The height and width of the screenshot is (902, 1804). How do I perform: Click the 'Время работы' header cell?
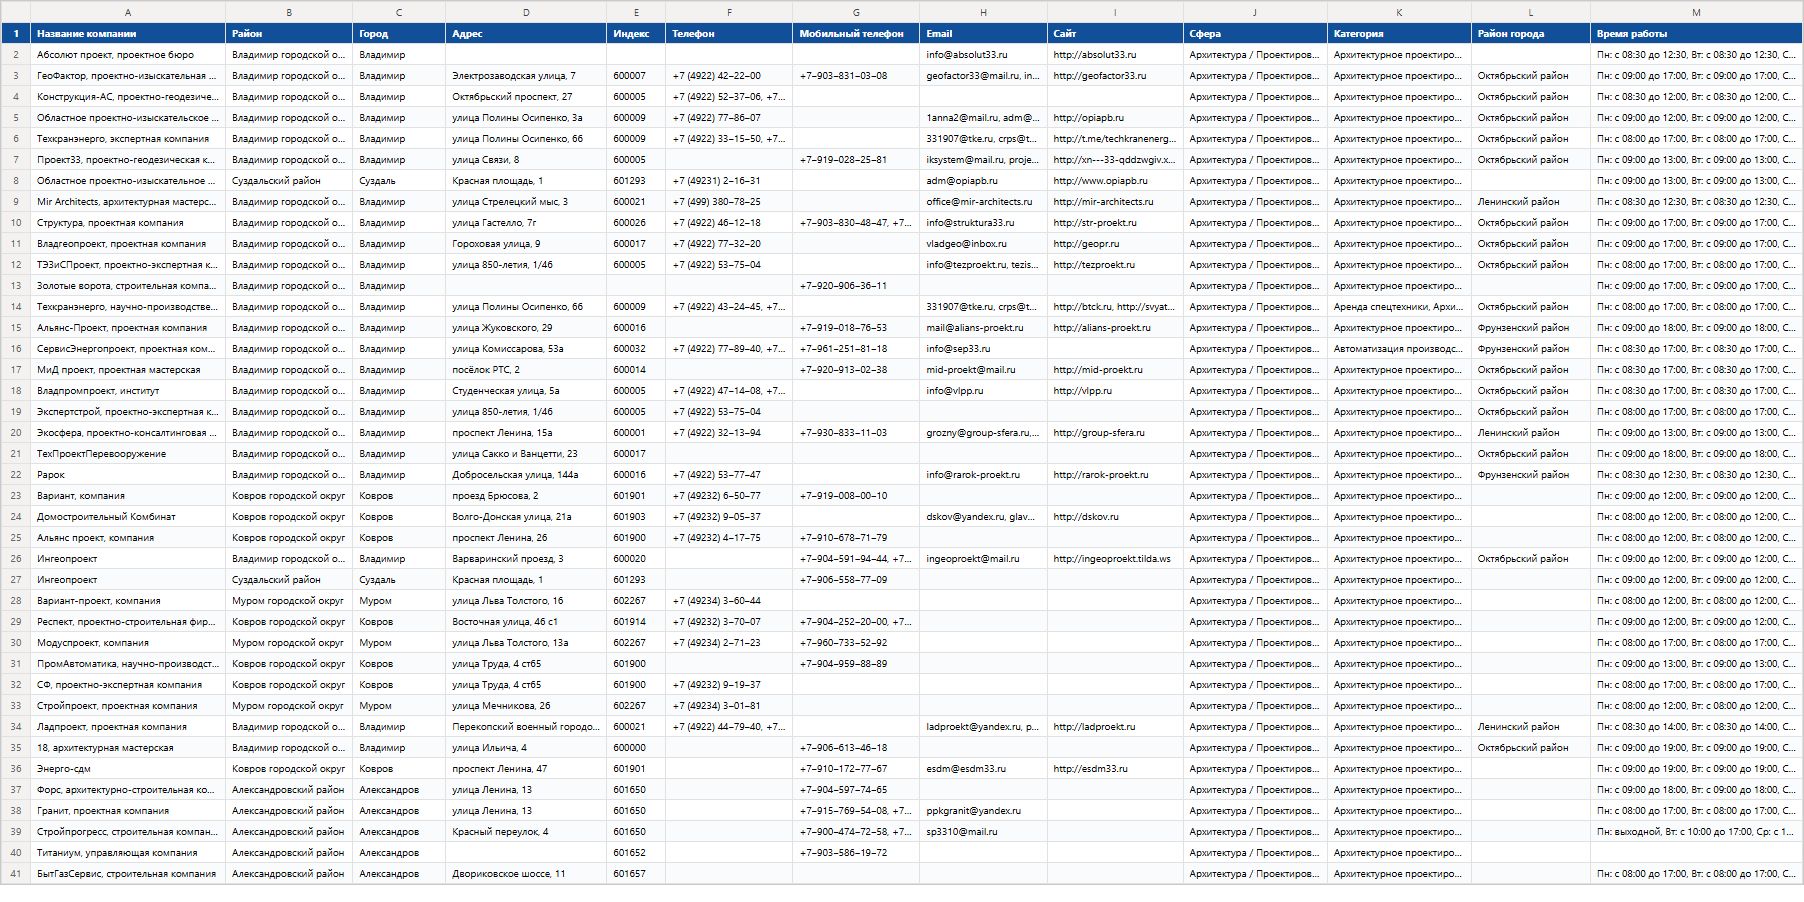[x=1696, y=34]
